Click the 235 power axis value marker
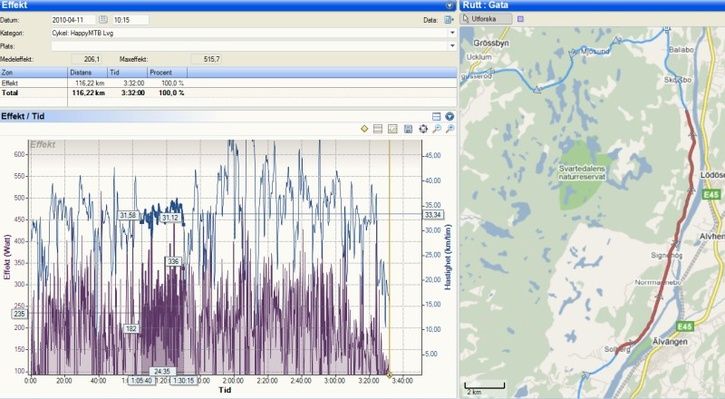 point(19,314)
